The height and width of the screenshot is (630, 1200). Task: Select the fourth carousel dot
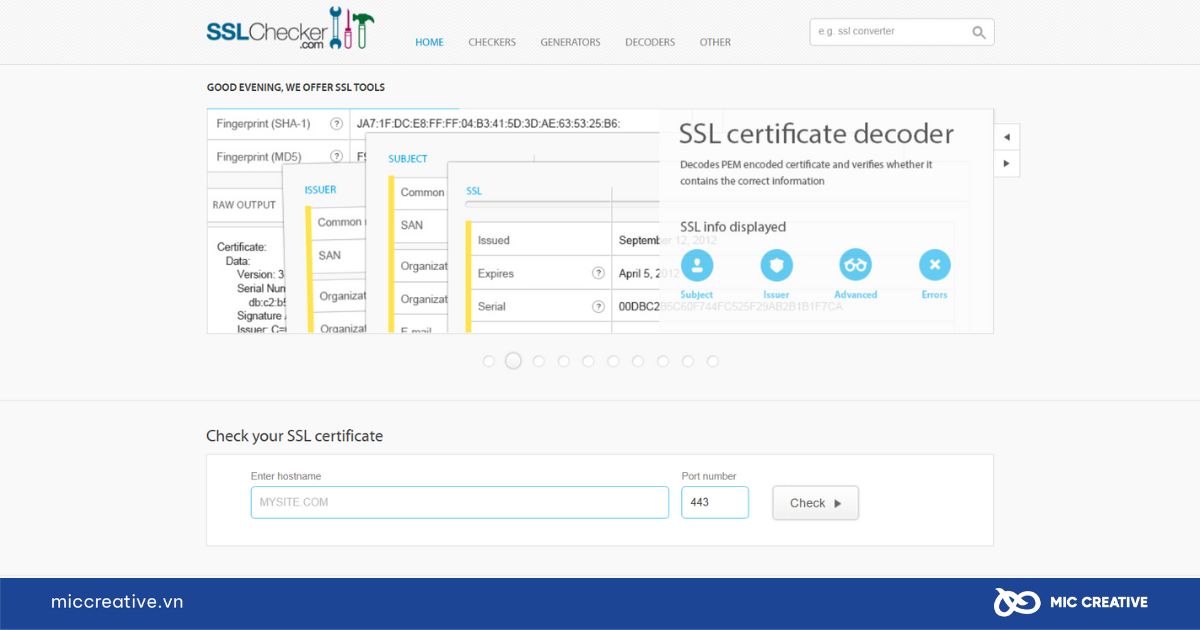tap(564, 361)
